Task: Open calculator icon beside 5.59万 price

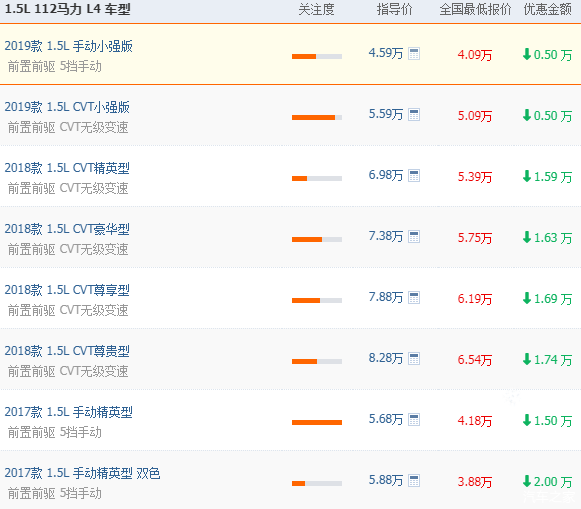Action: pos(414,114)
